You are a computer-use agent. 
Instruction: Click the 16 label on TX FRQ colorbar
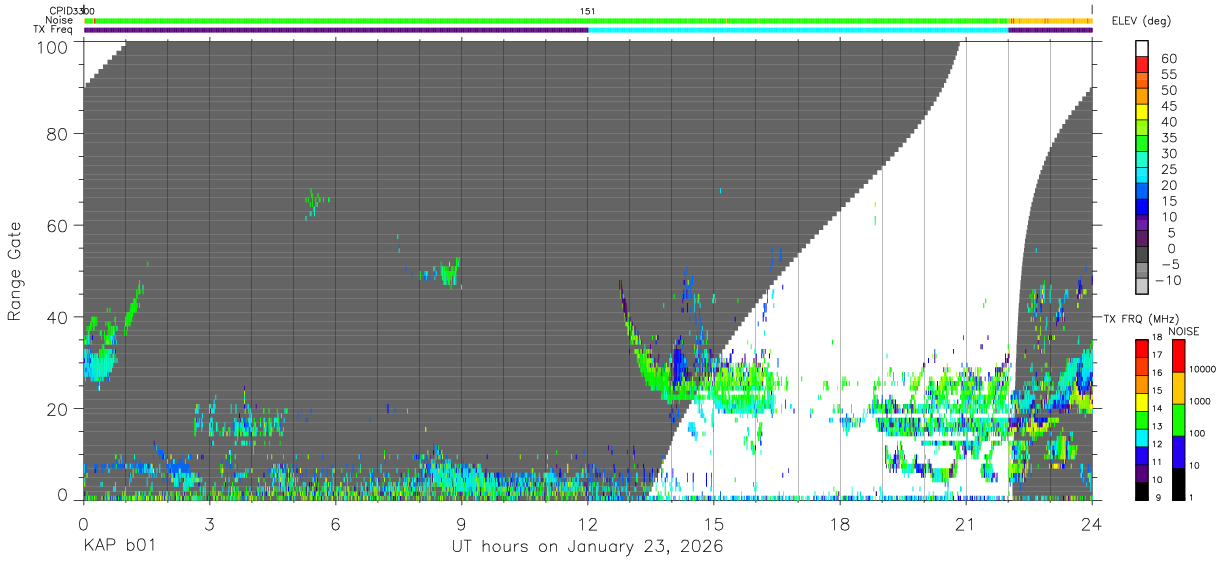click(1157, 372)
